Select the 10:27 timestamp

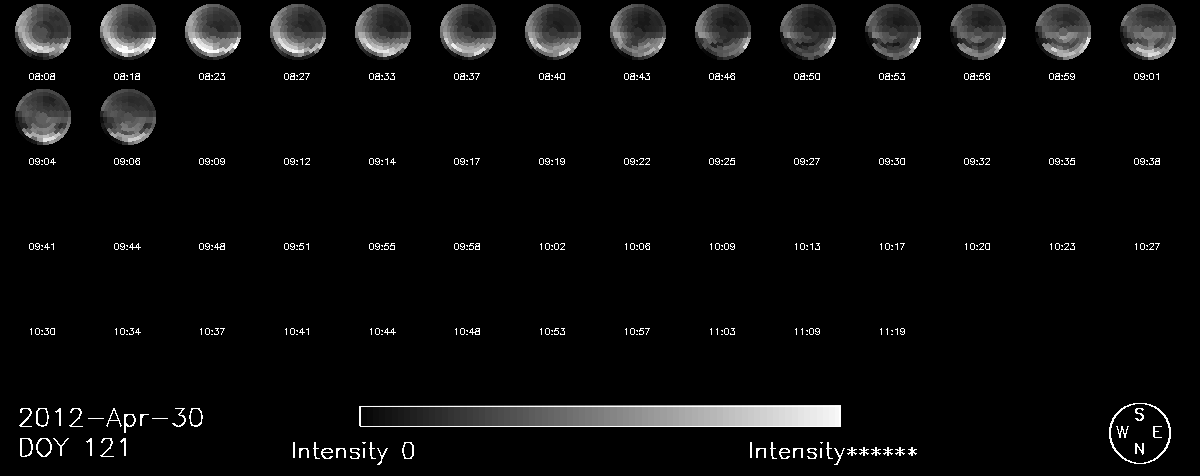1147,246
